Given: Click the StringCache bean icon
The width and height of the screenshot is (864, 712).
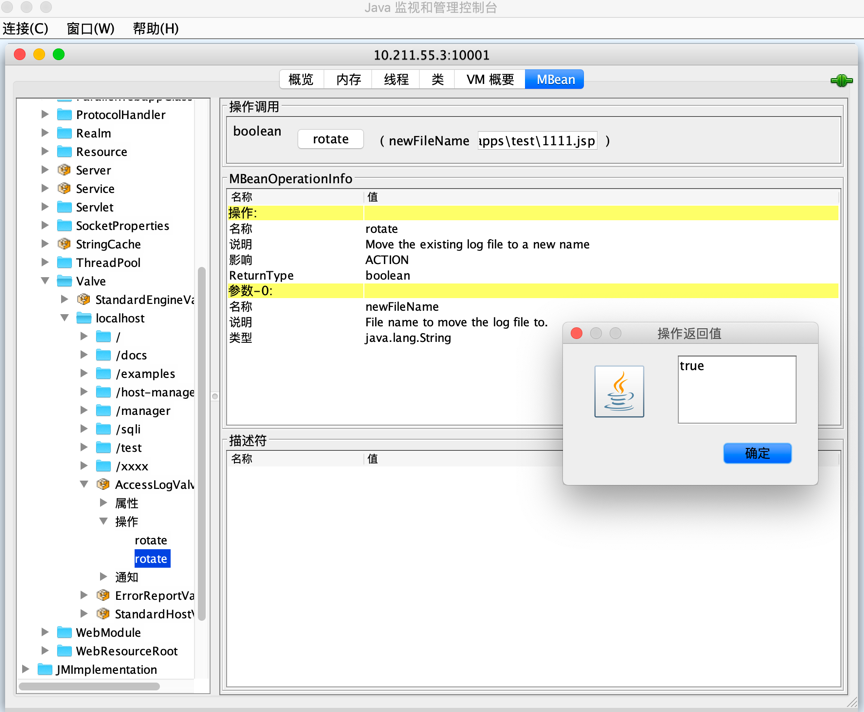Looking at the screenshot, I should point(65,244).
